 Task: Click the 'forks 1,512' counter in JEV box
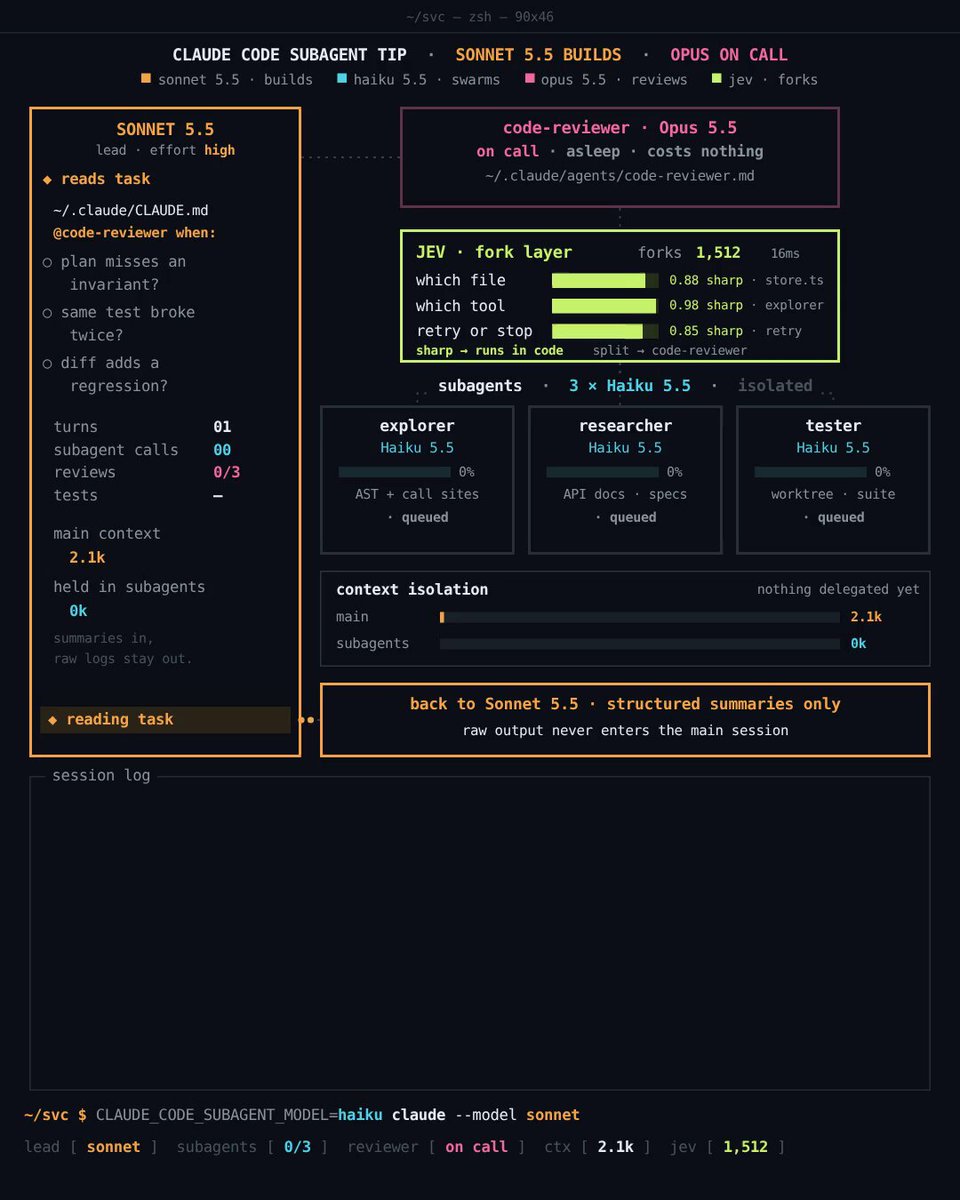[689, 253]
